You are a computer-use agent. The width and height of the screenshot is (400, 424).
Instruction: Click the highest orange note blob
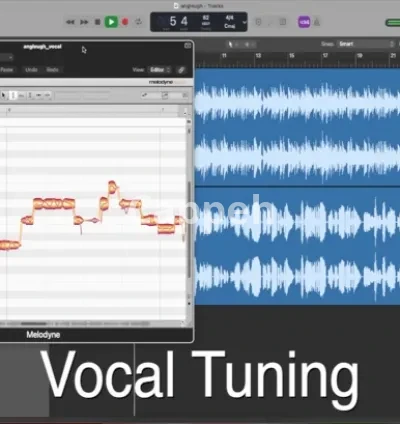point(112,187)
